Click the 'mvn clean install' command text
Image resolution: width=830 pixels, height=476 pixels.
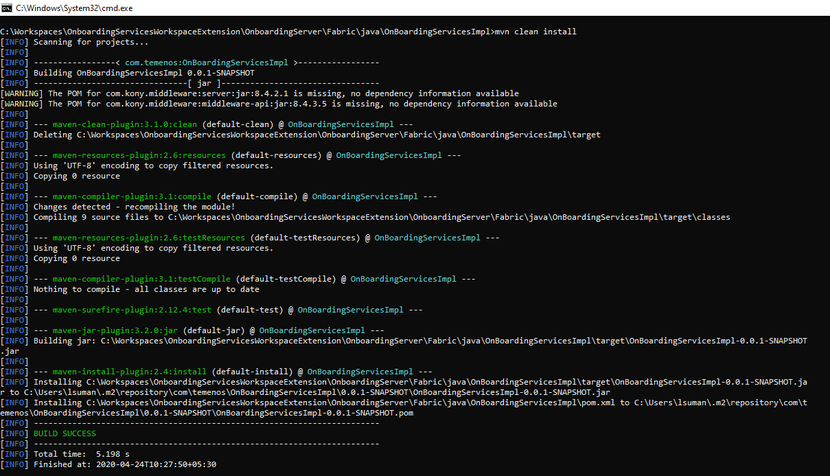(x=536, y=31)
